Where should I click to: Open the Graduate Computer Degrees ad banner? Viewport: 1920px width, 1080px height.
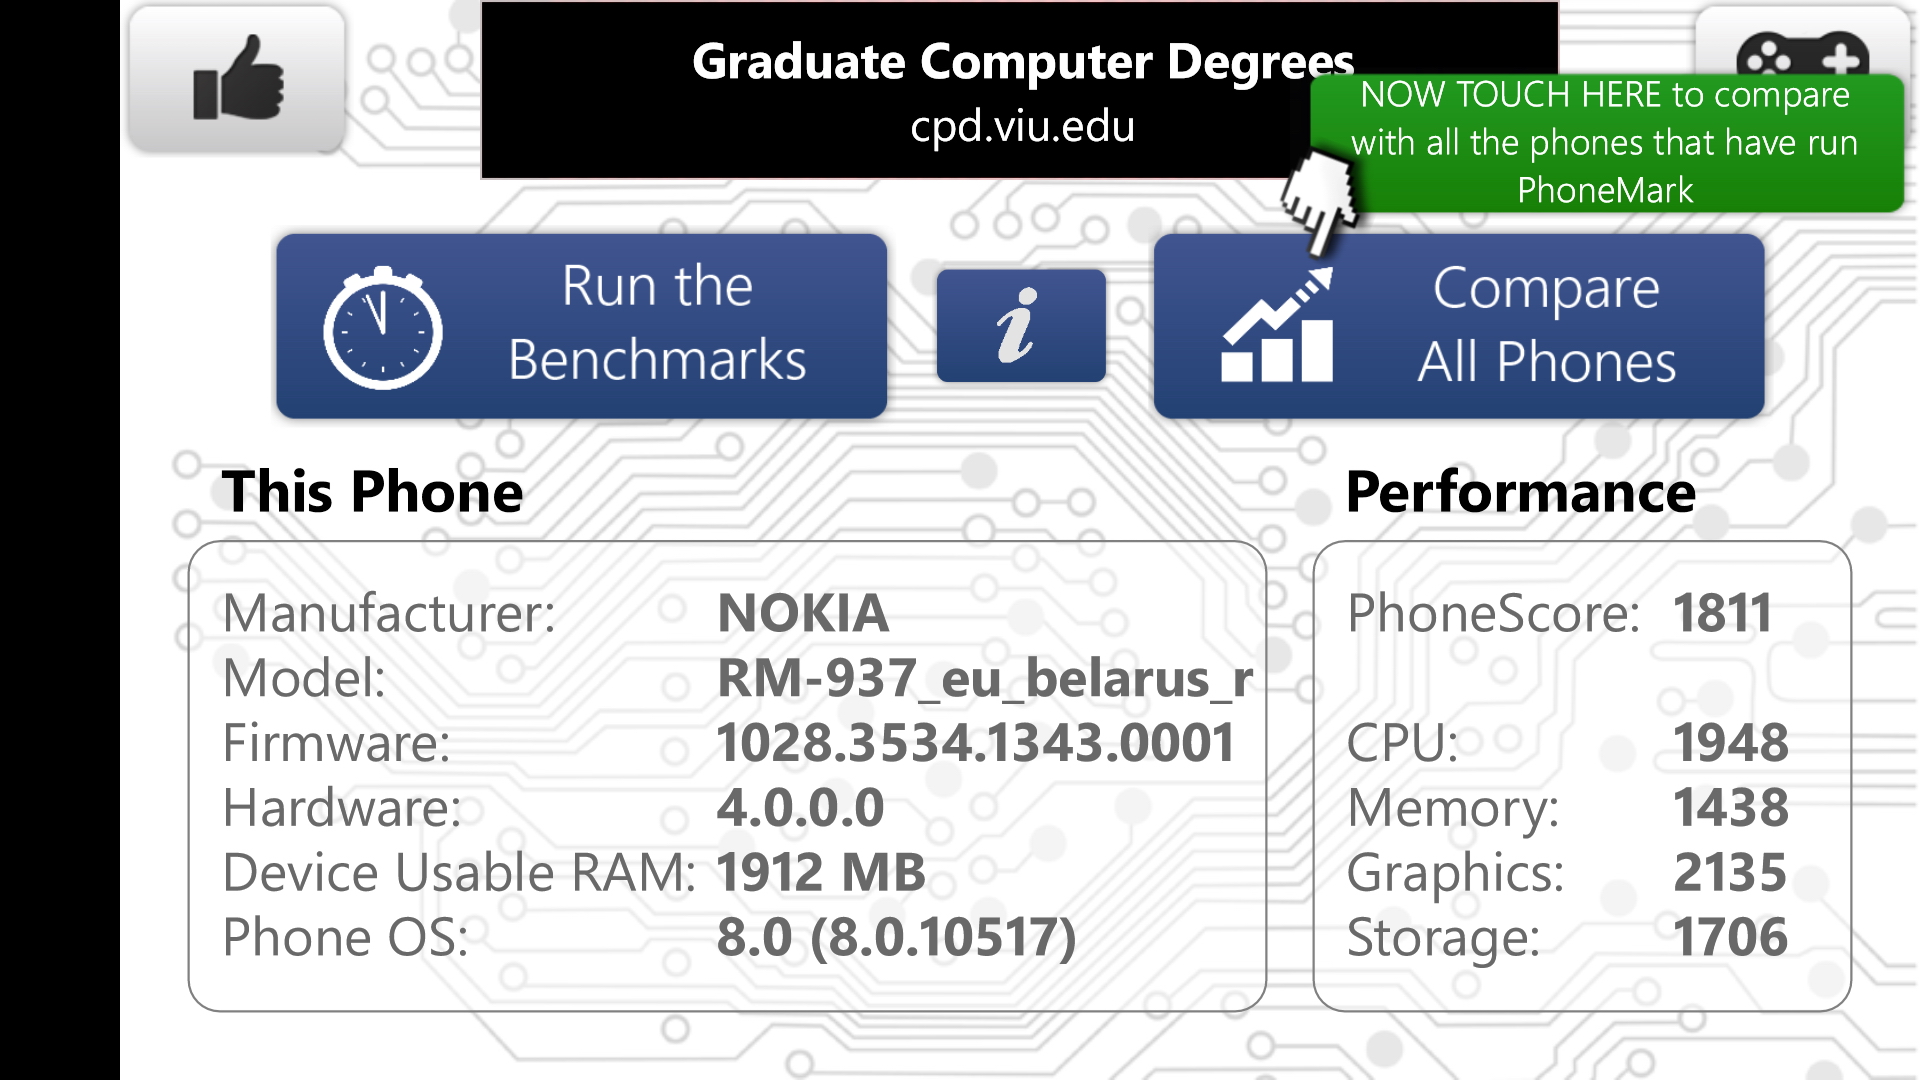(1020, 90)
